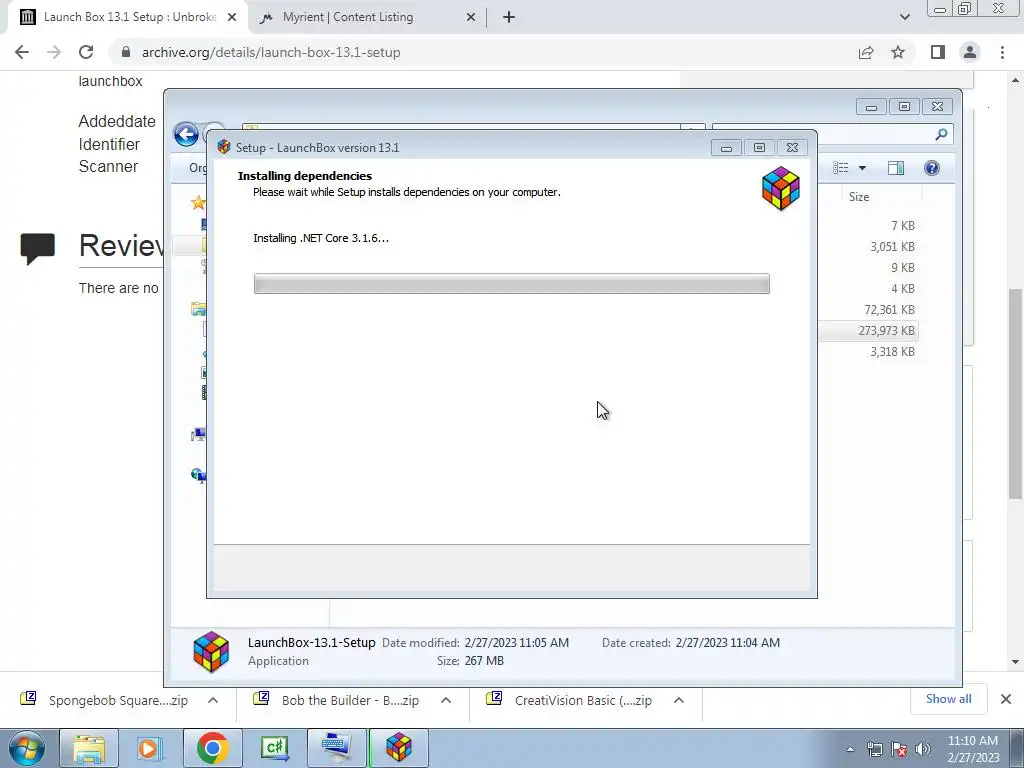The width and height of the screenshot is (1024, 768).
Task: Show hidden system tray icons arrow
Action: pos(850,750)
